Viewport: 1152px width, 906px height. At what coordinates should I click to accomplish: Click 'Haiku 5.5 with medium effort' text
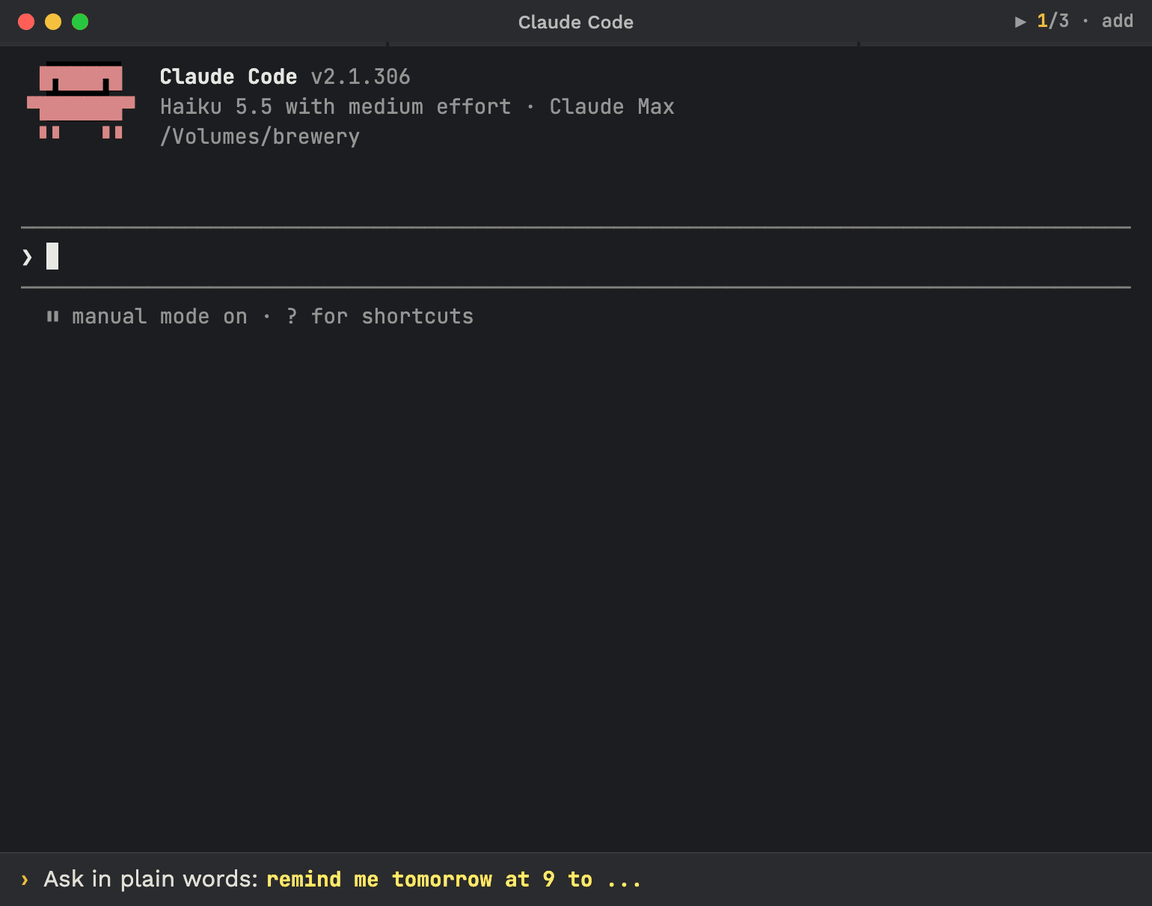coord(335,107)
